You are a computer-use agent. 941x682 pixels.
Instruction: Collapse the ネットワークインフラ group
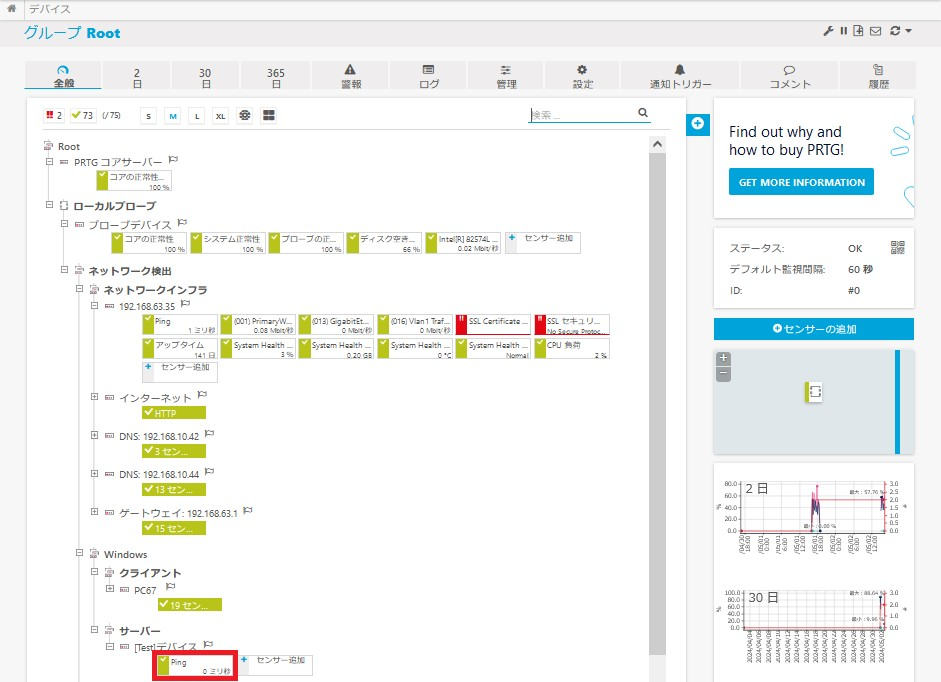click(79, 289)
